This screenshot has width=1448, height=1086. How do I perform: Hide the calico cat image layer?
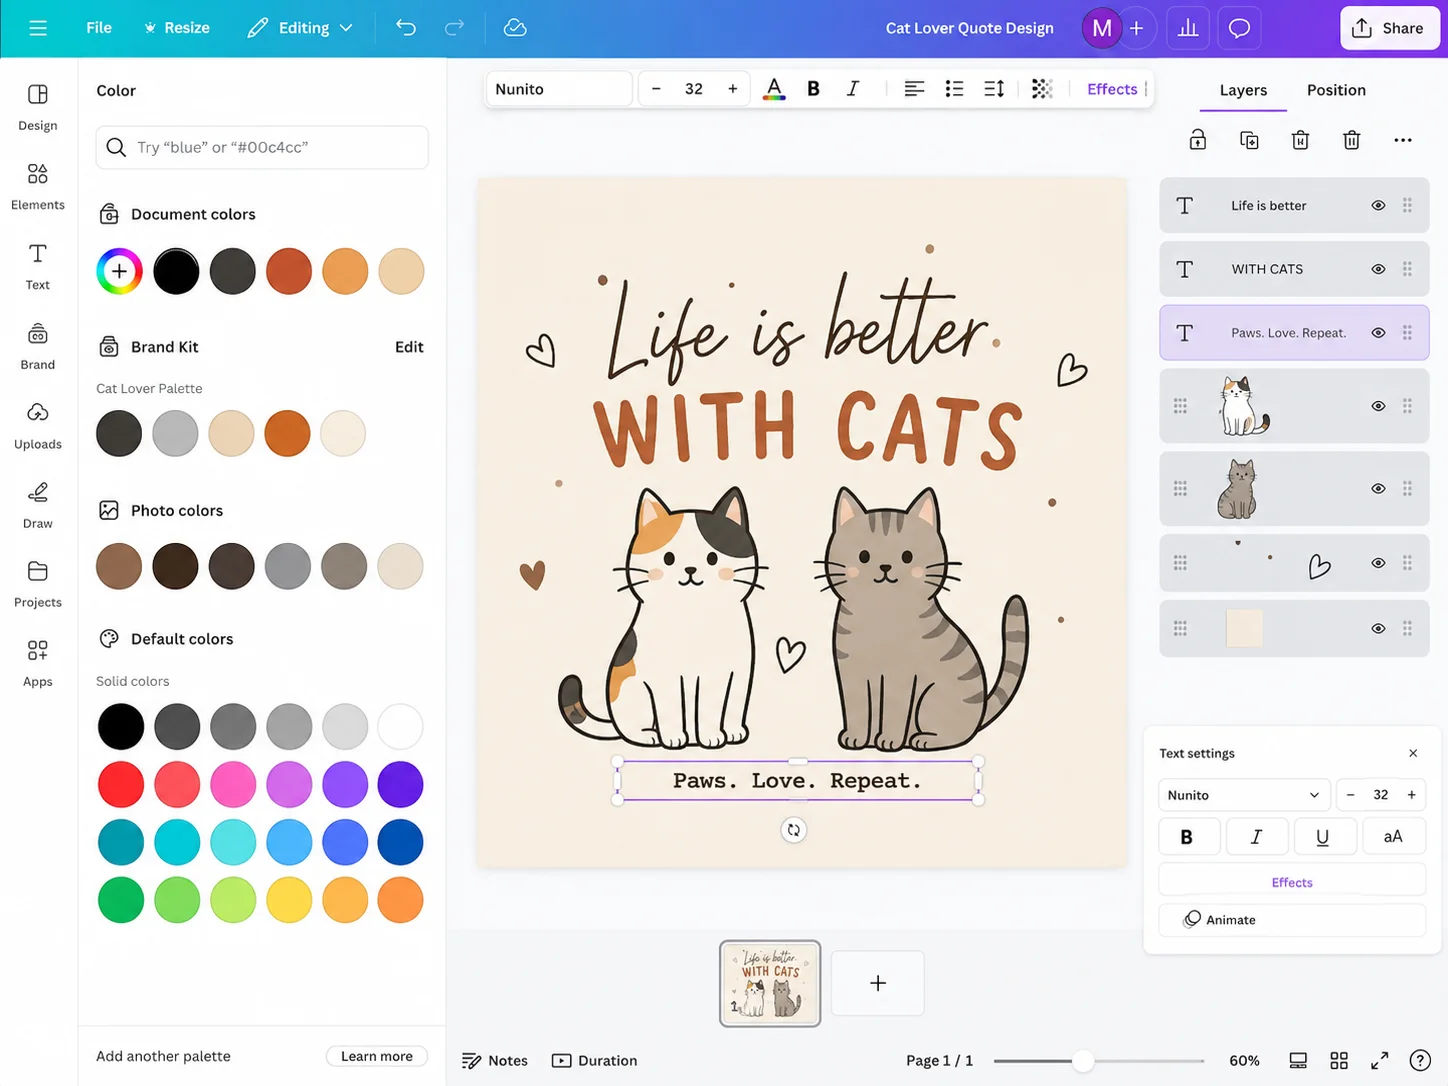pos(1378,406)
